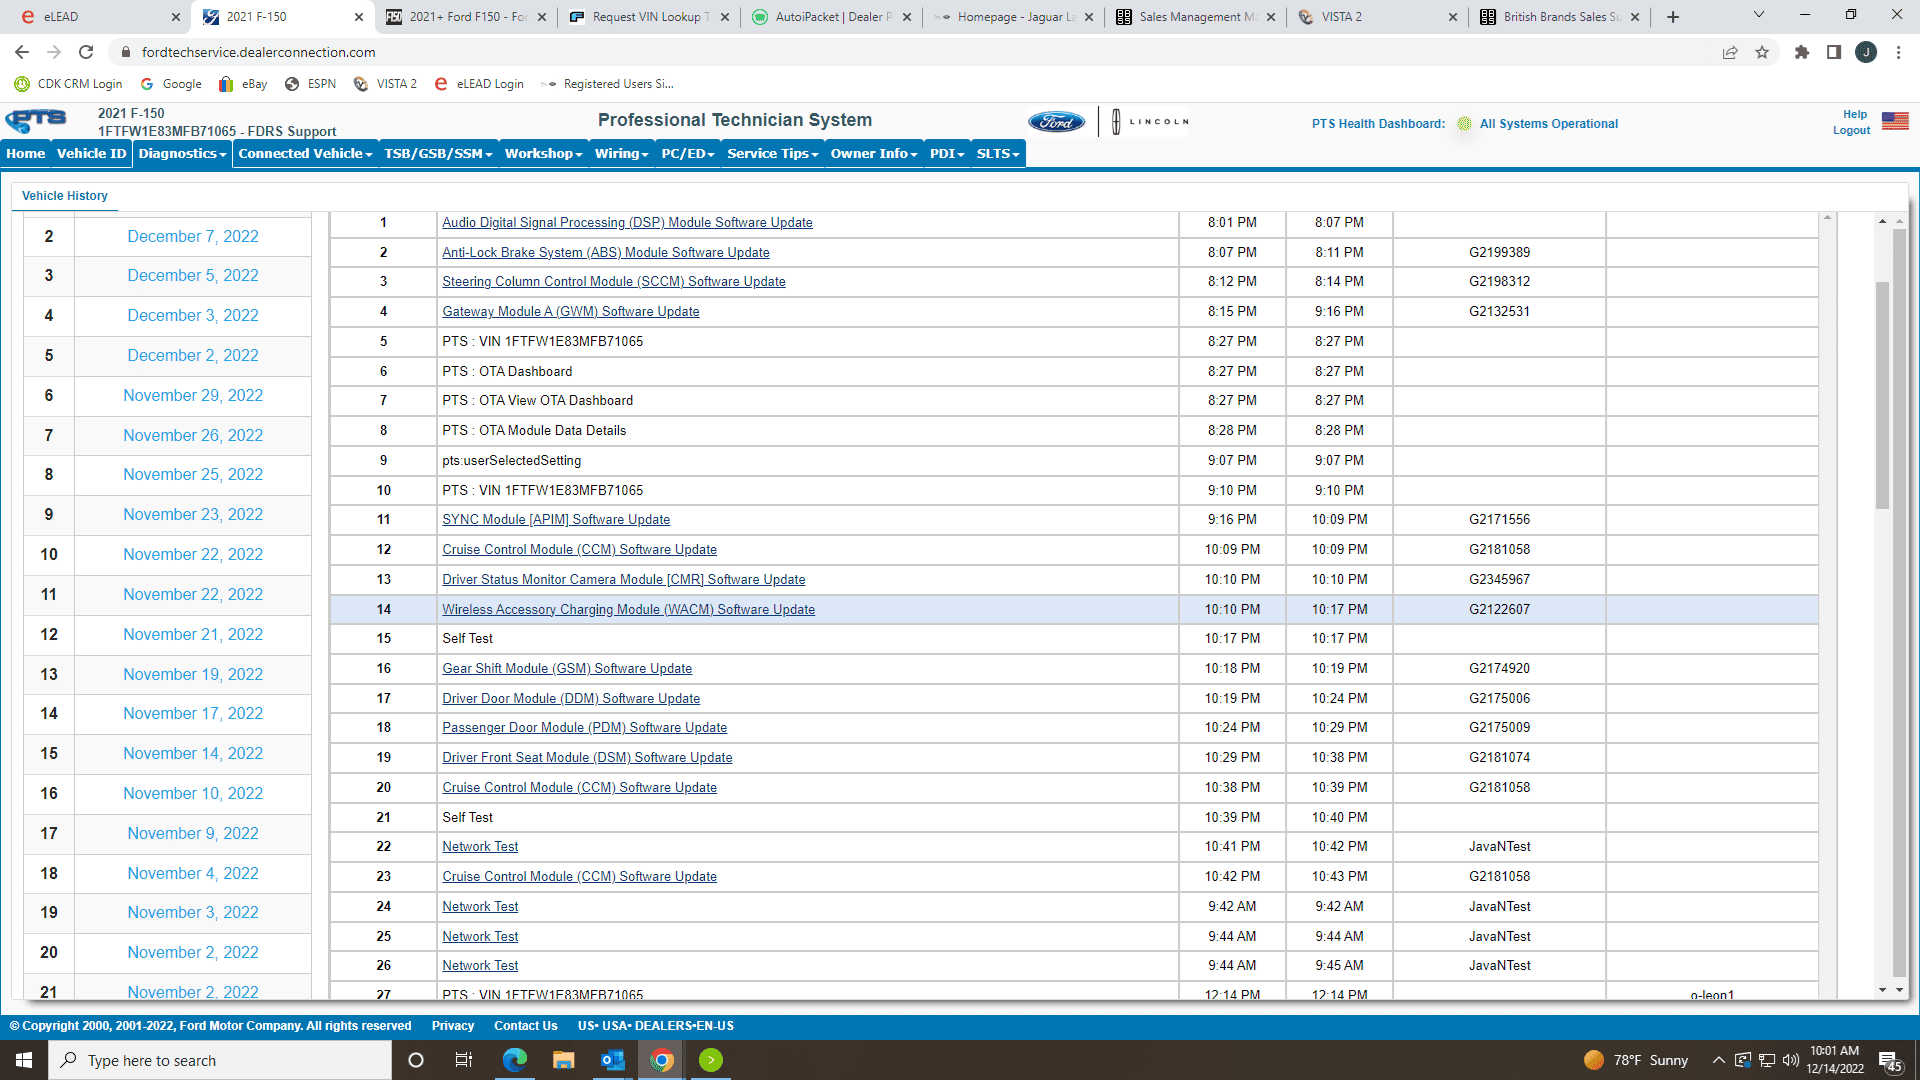Click the Ford oval logo
Image resolution: width=1920 pixels, height=1080 pixels.
[1056, 122]
